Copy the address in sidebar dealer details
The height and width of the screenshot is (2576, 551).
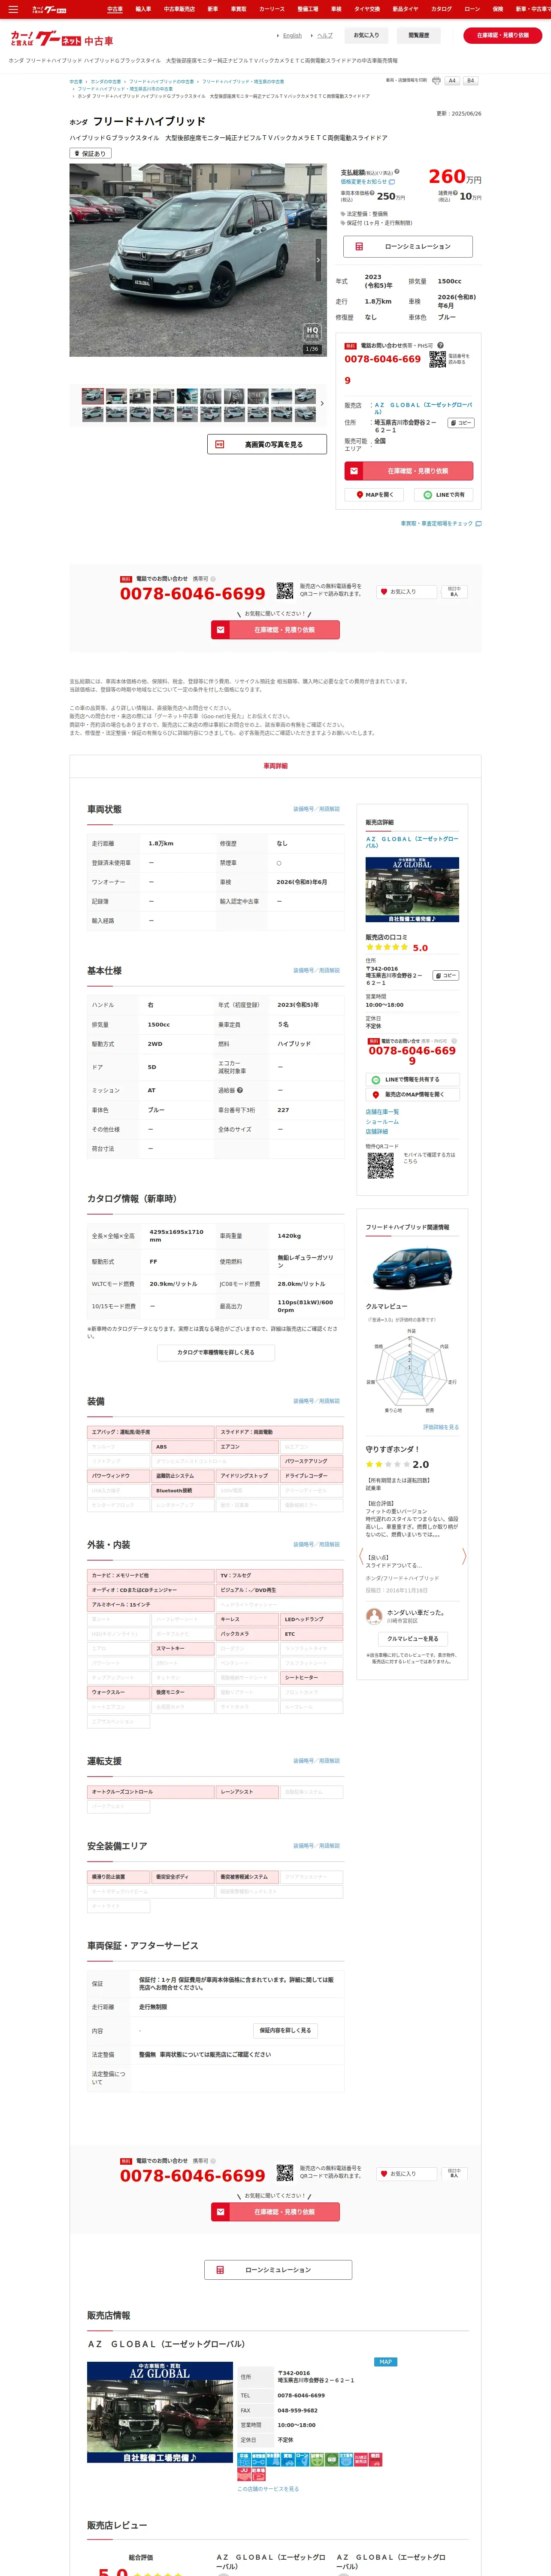pos(445,975)
